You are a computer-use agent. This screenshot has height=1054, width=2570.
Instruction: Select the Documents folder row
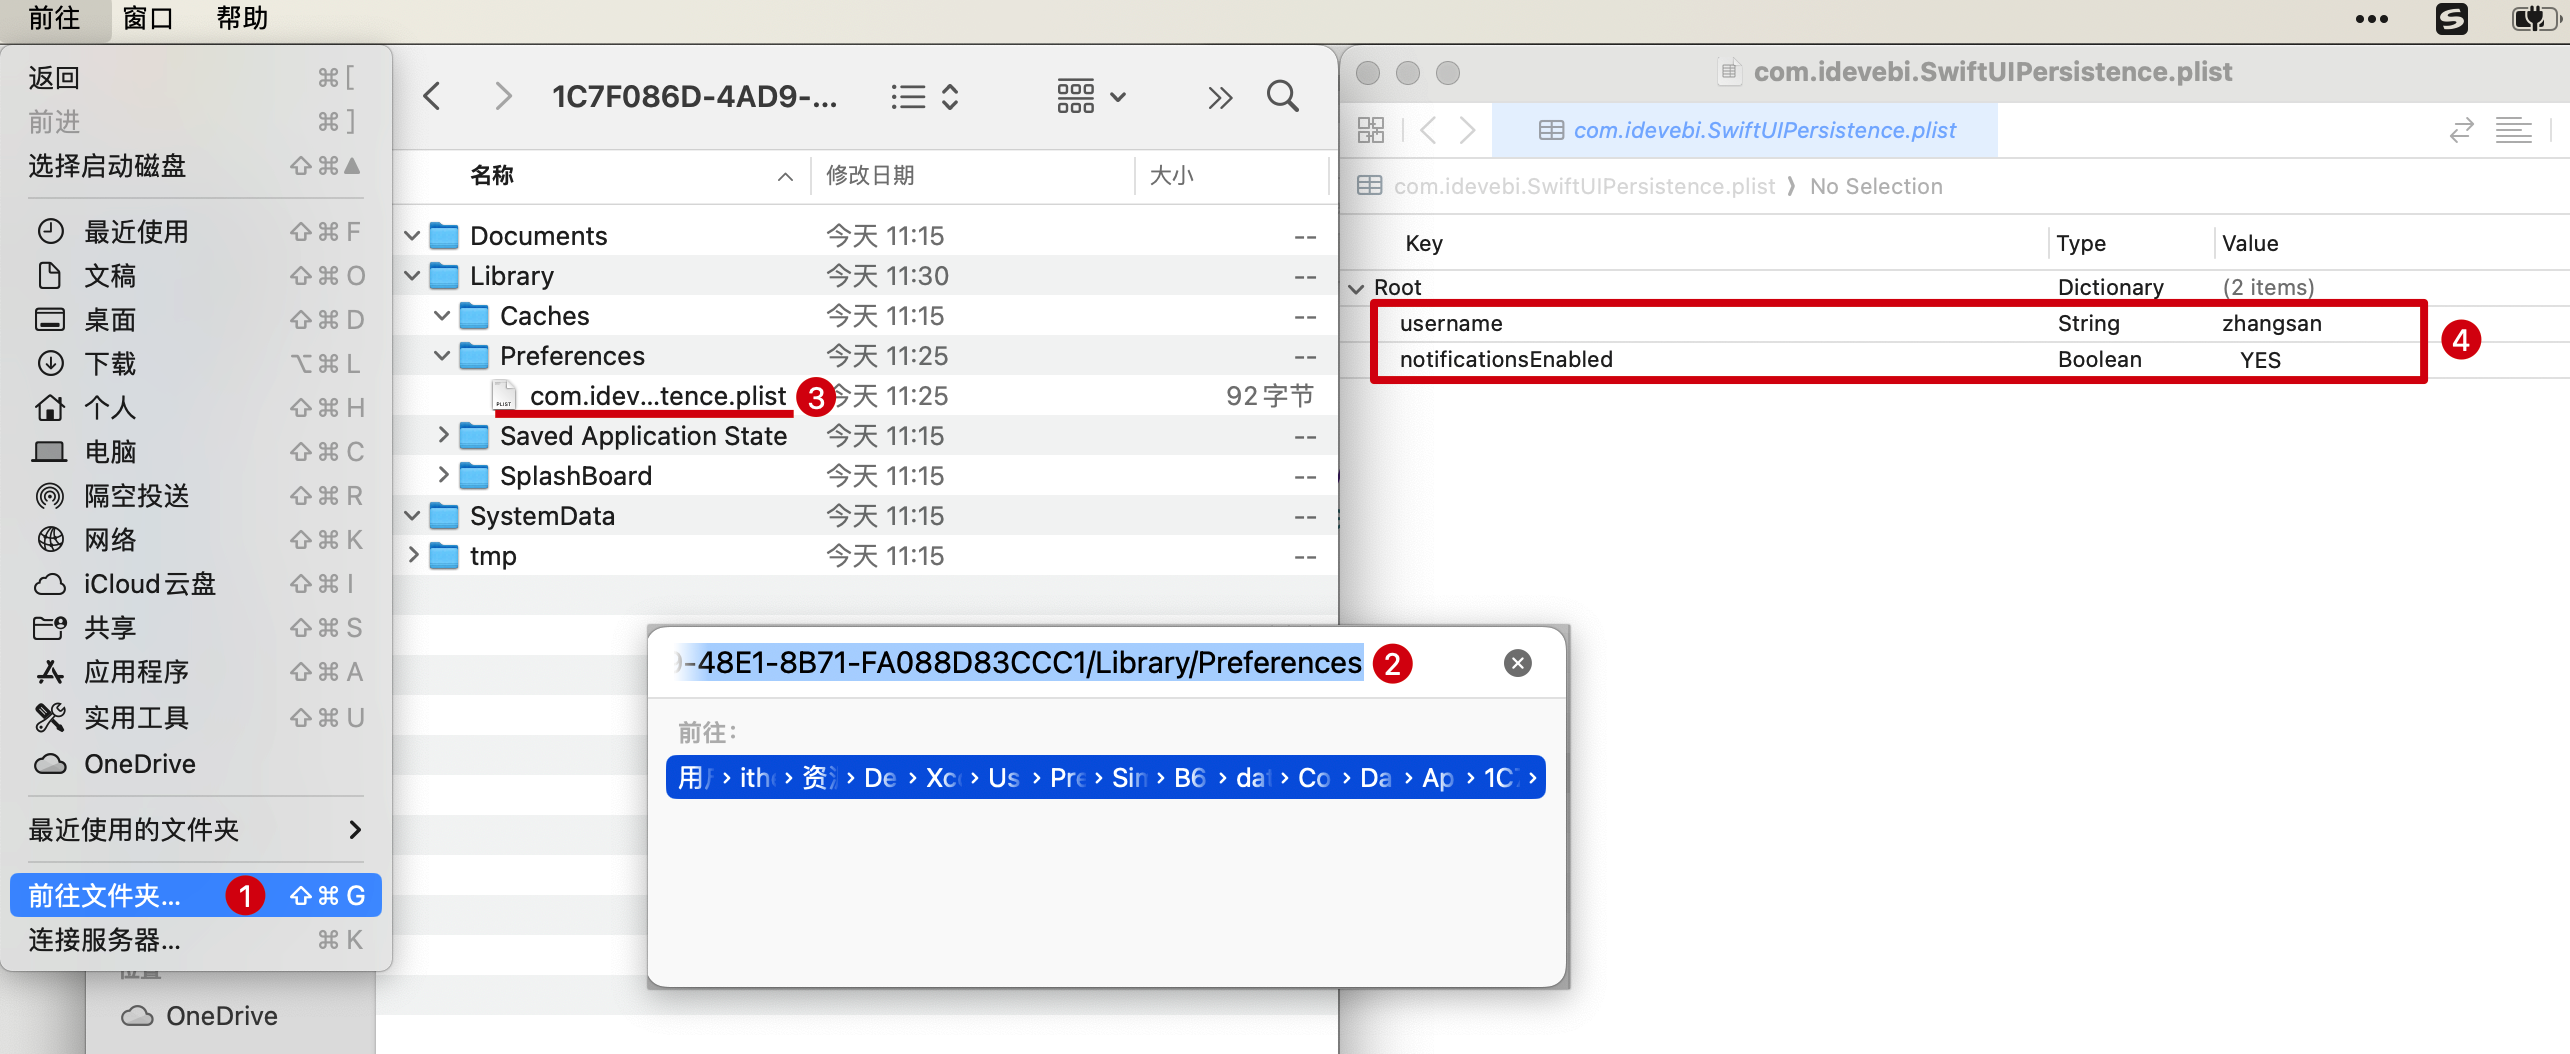pos(866,236)
